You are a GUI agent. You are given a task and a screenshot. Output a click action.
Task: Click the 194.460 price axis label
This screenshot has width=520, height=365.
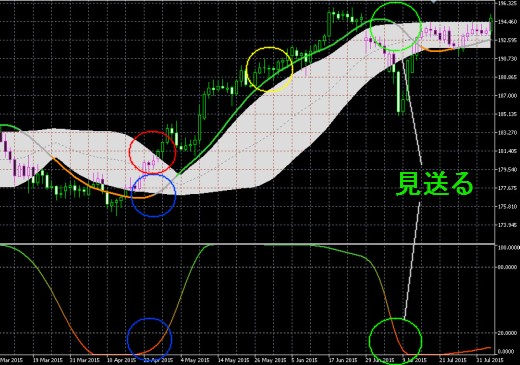click(507, 22)
